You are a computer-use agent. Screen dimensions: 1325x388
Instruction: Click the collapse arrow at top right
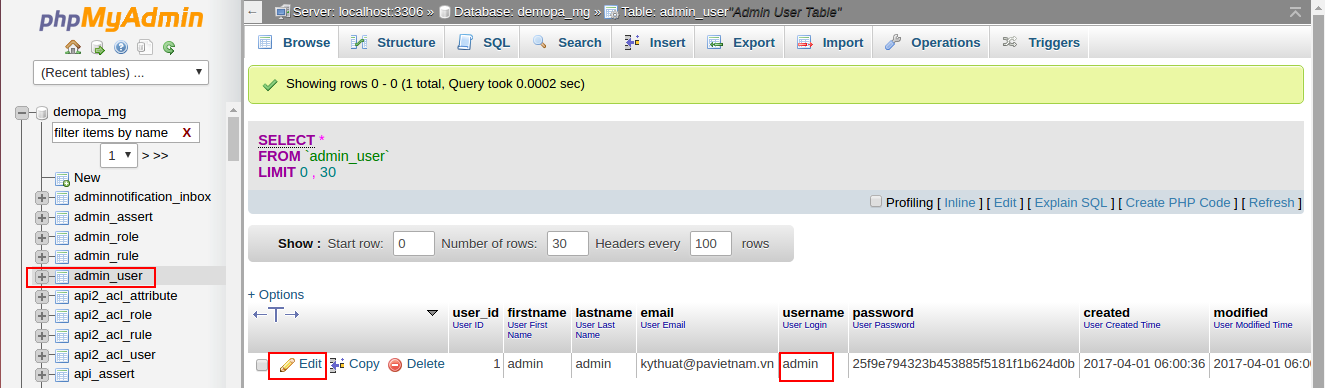(x=1295, y=12)
